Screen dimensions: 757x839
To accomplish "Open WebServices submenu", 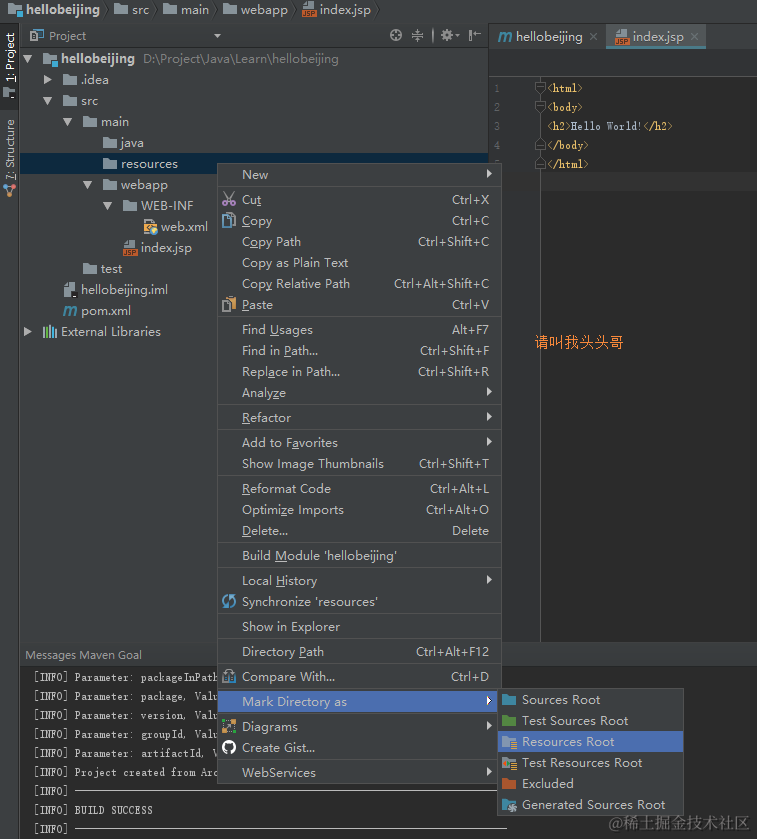I will 360,773.
